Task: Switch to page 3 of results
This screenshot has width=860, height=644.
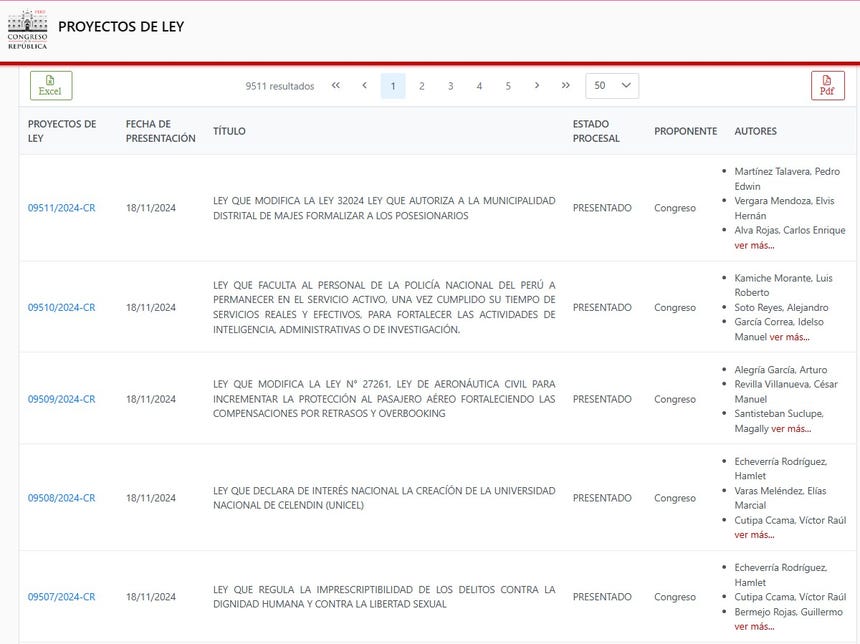Action: (451, 86)
